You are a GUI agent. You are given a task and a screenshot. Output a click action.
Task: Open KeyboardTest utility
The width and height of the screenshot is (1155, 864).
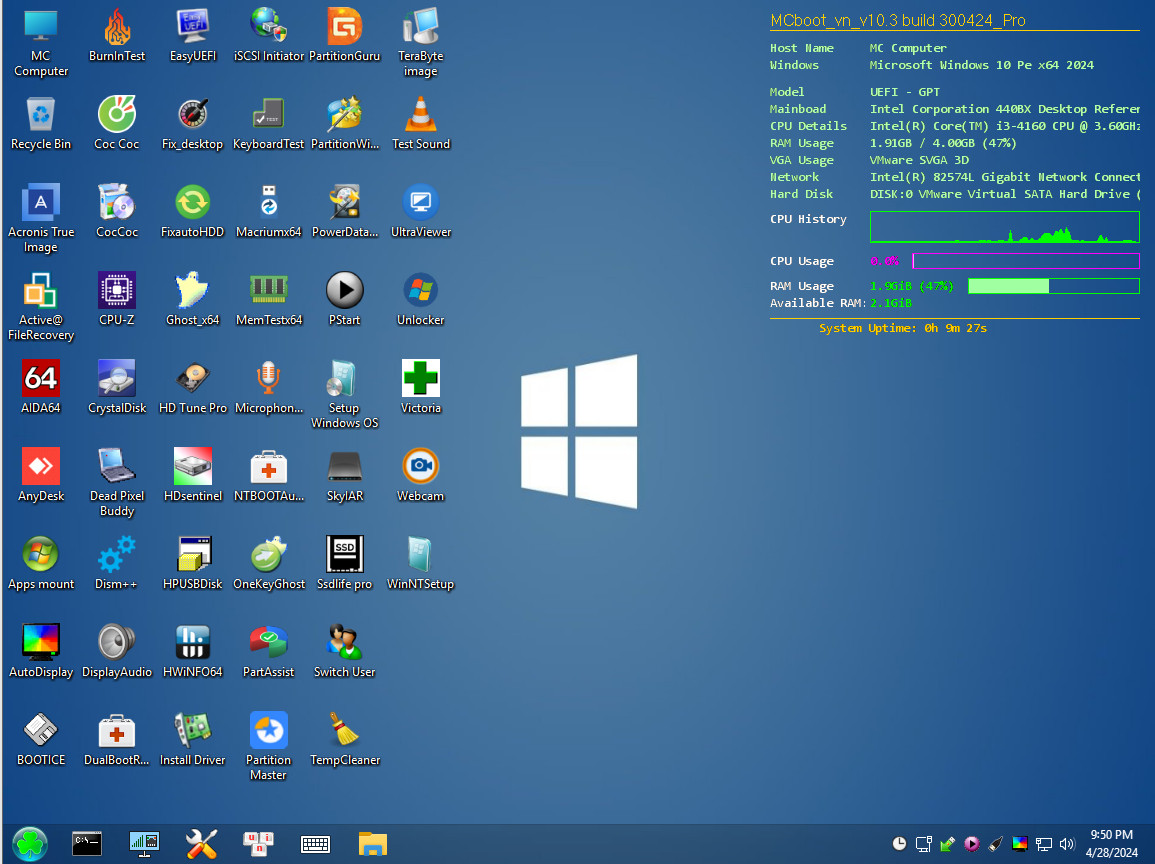(x=269, y=123)
